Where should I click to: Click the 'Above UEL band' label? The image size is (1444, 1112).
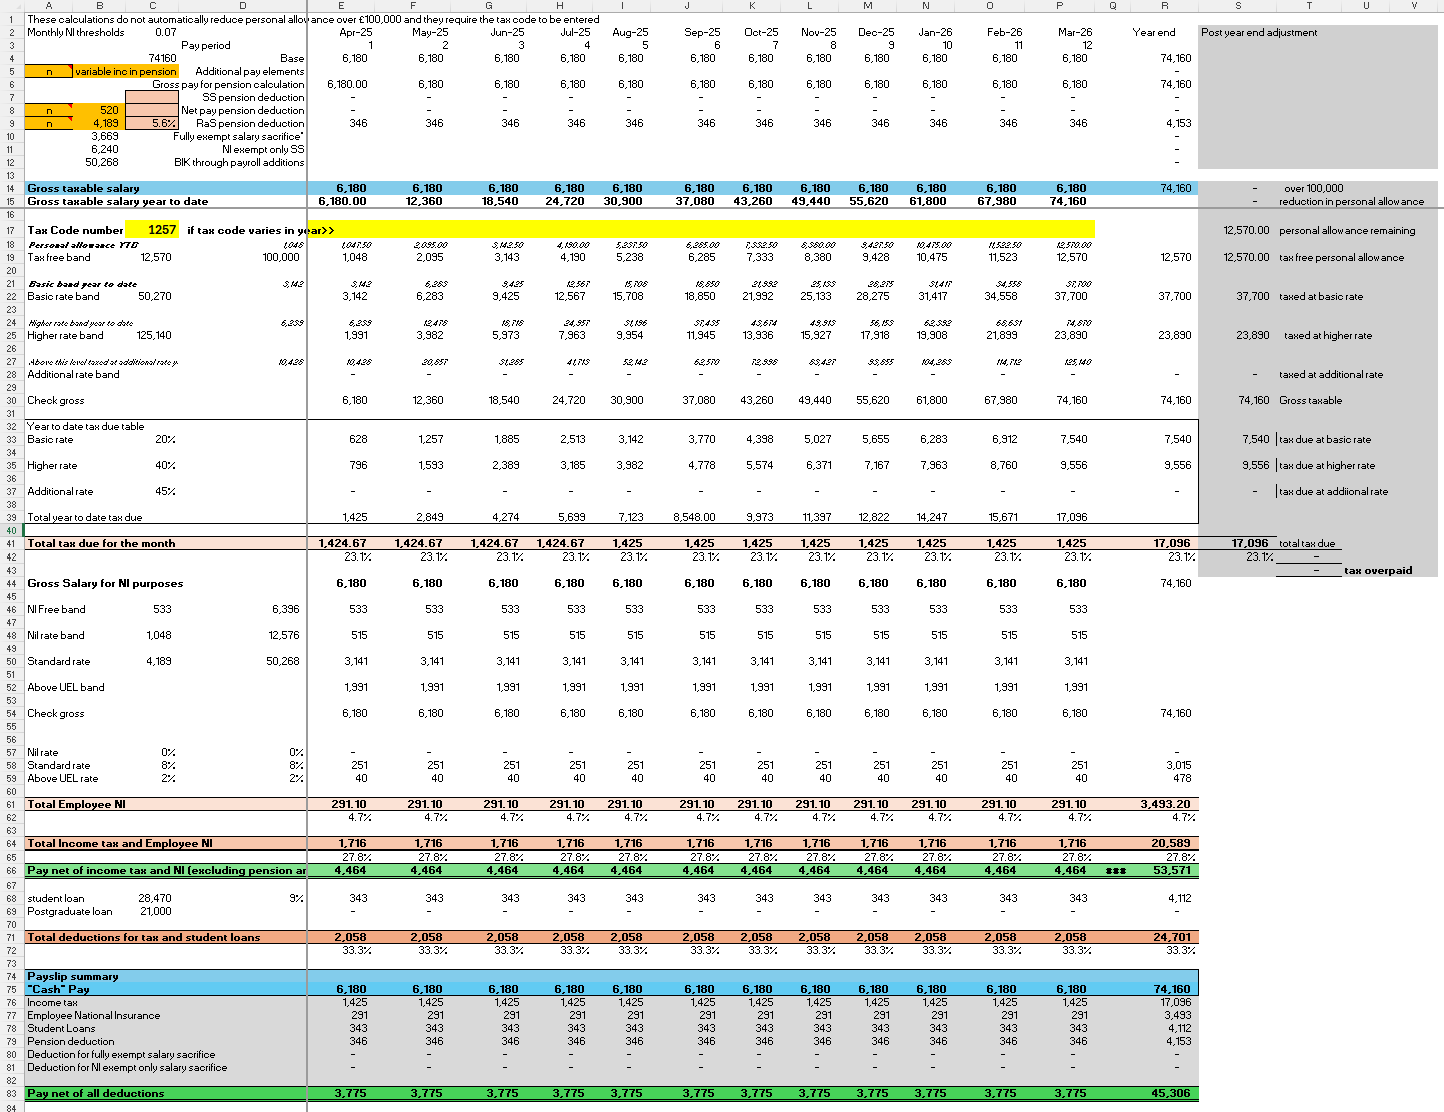[65, 687]
